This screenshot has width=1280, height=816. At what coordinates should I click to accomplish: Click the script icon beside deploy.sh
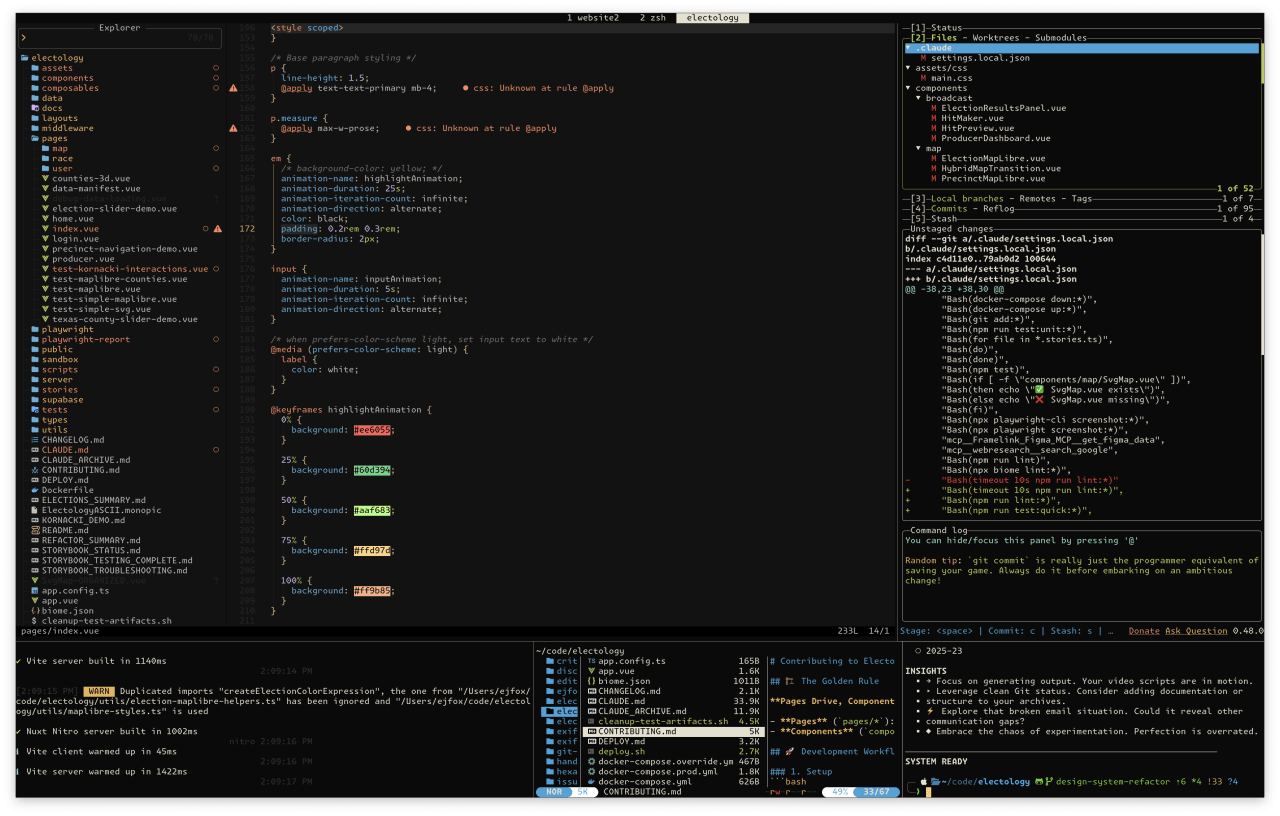pyautogui.click(x=592, y=751)
